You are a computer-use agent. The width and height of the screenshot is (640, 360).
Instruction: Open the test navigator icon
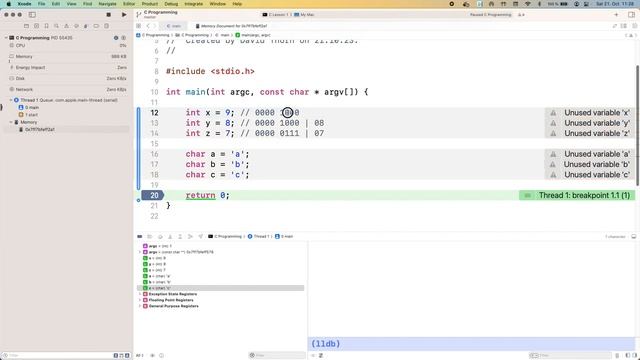coord(76,26)
